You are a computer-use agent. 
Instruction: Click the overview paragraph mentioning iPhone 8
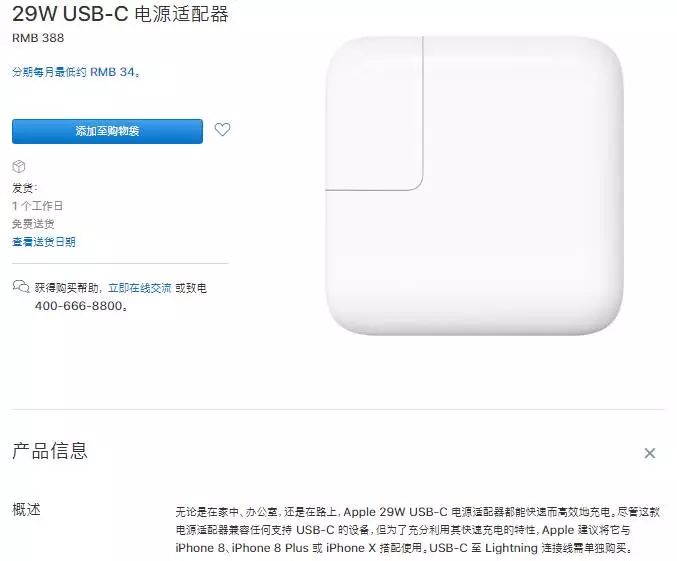[418, 530]
